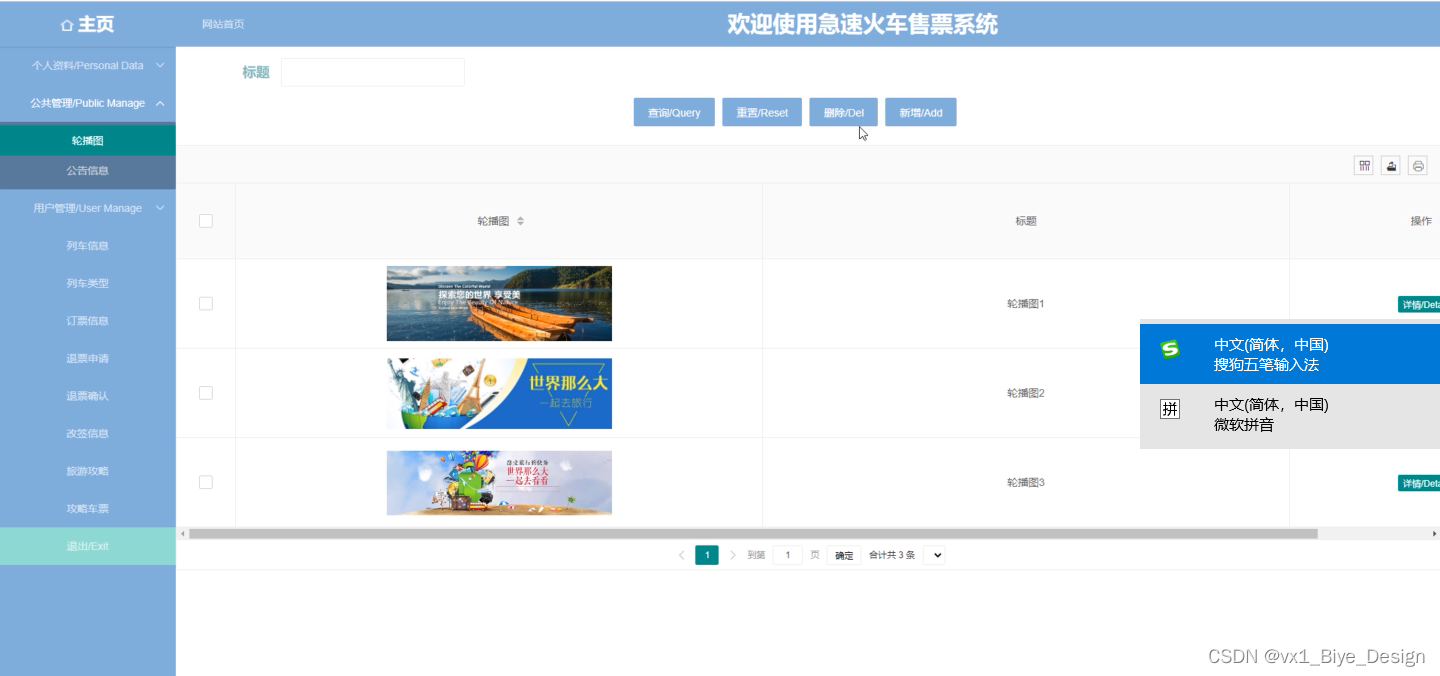Click the go-to-page number input
The width and height of the screenshot is (1440, 676).
tap(788, 555)
